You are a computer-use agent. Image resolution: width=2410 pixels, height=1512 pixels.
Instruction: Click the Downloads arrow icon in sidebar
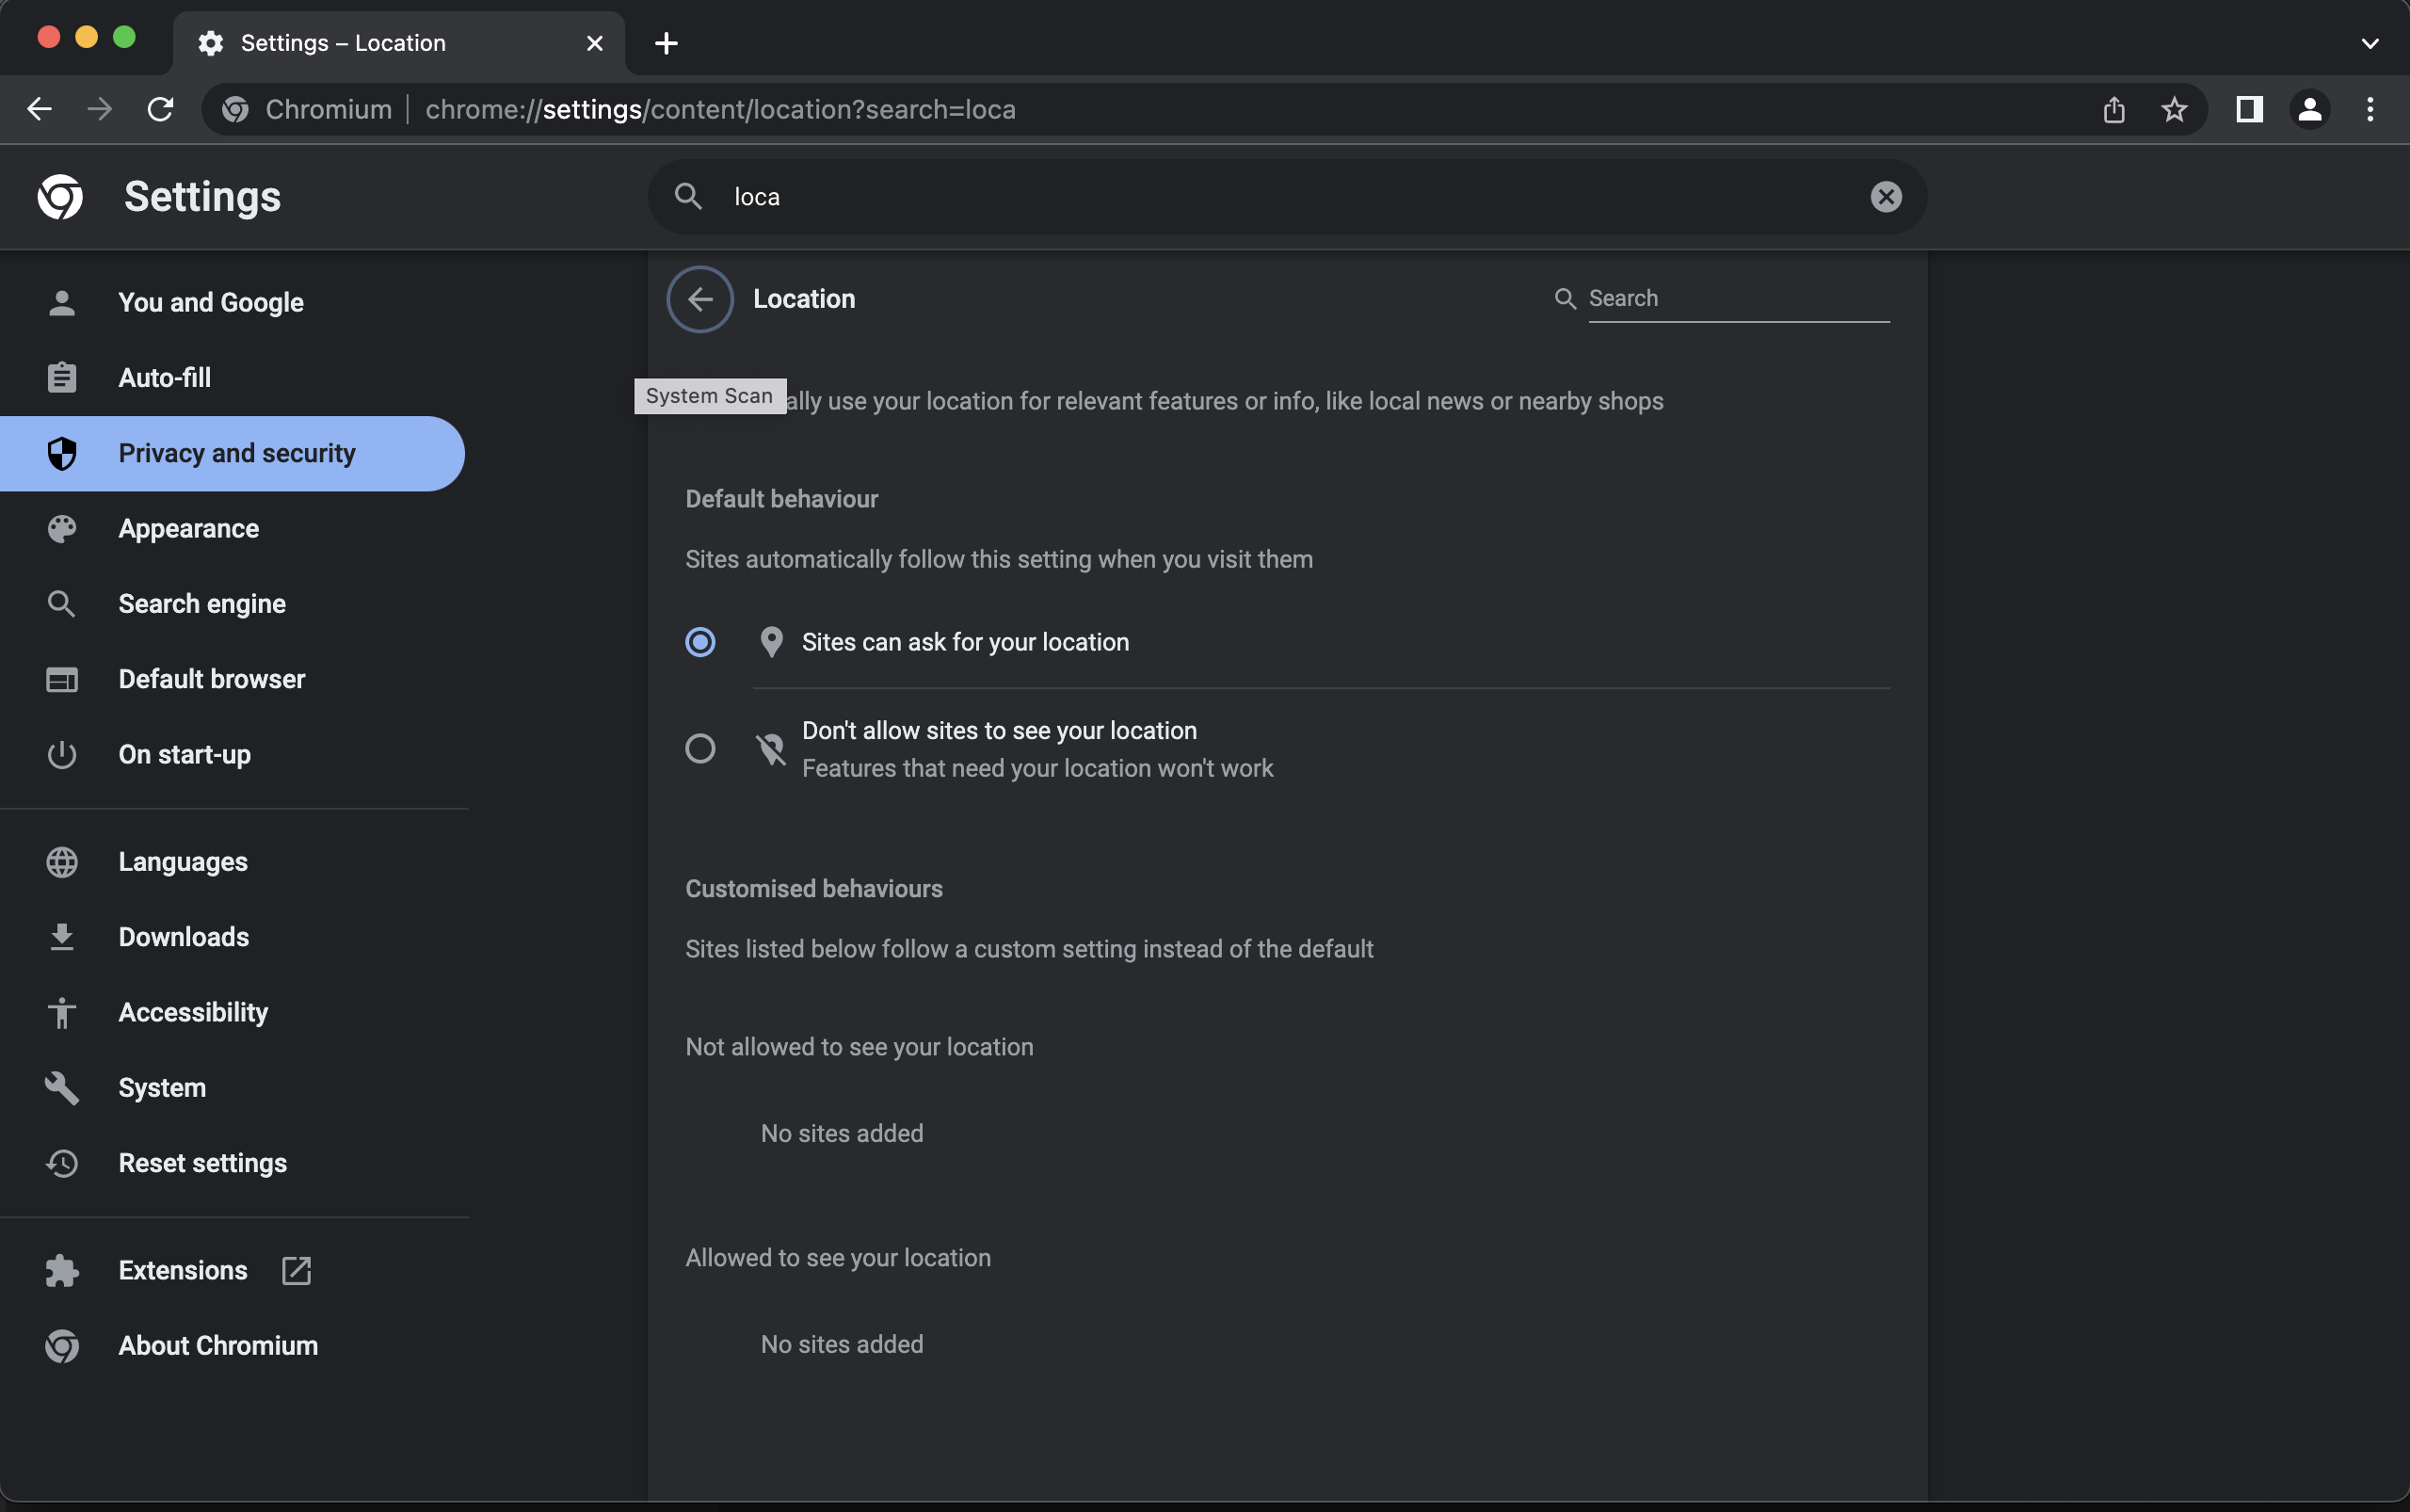pos(62,937)
